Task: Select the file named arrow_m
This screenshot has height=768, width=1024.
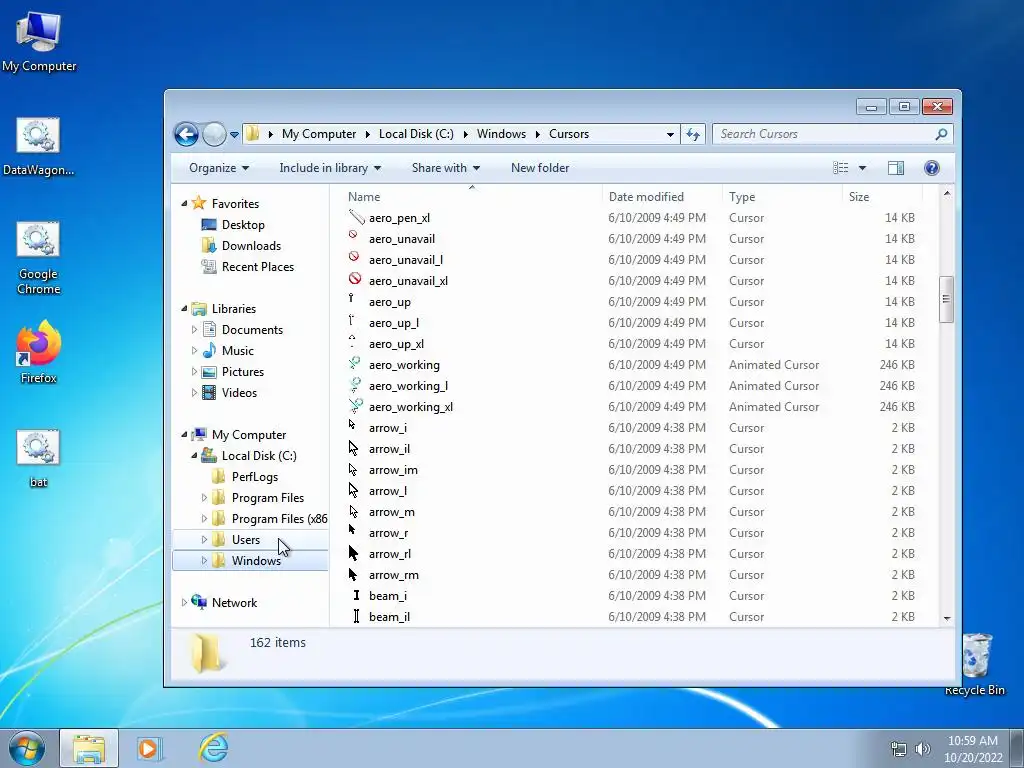Action: pyautogui.click(x=391, y=512)
